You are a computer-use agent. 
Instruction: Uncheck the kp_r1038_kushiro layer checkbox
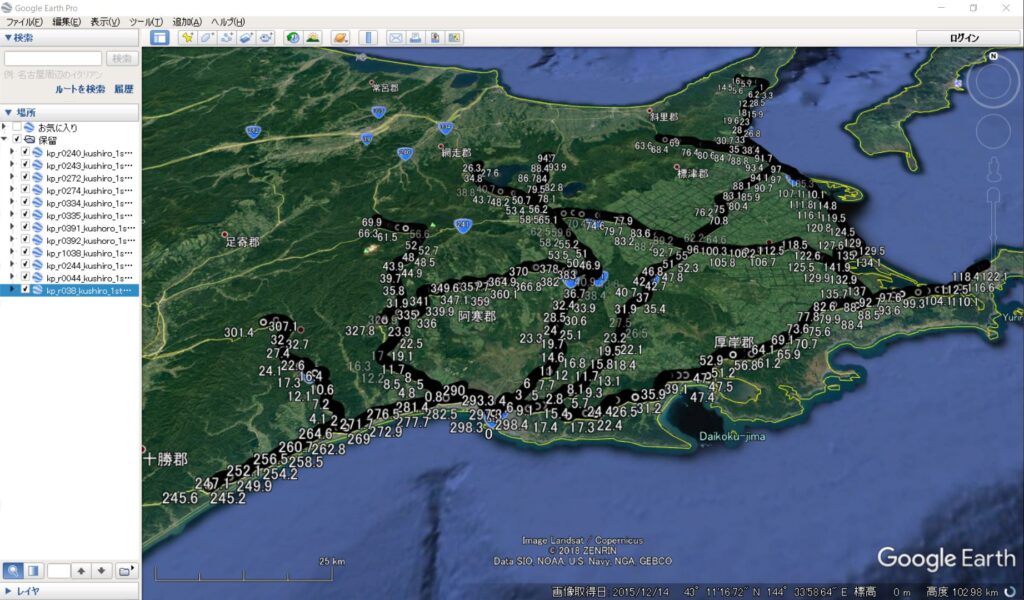25,254
